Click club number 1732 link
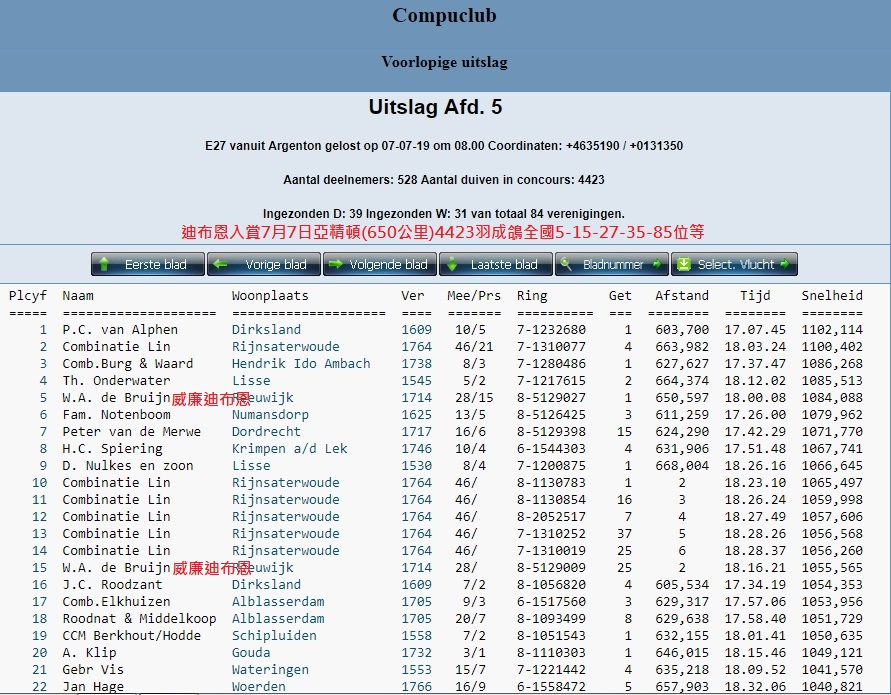891x695 pixels. pos(417,653)
